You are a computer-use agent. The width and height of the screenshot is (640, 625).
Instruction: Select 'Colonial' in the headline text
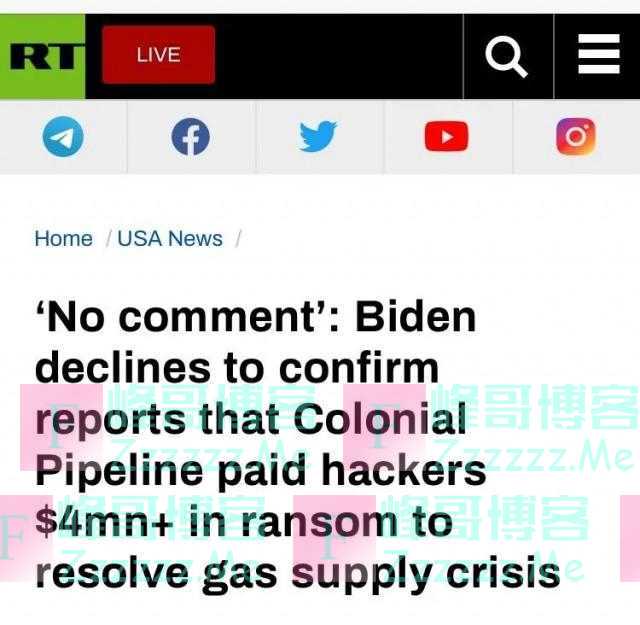tap(379, 419)
